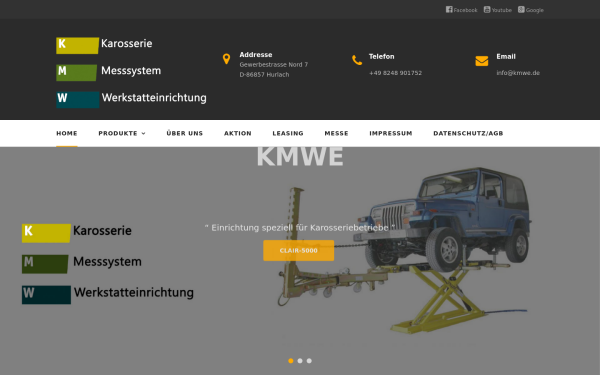Click the KMWE slide headline

[300, 156]
